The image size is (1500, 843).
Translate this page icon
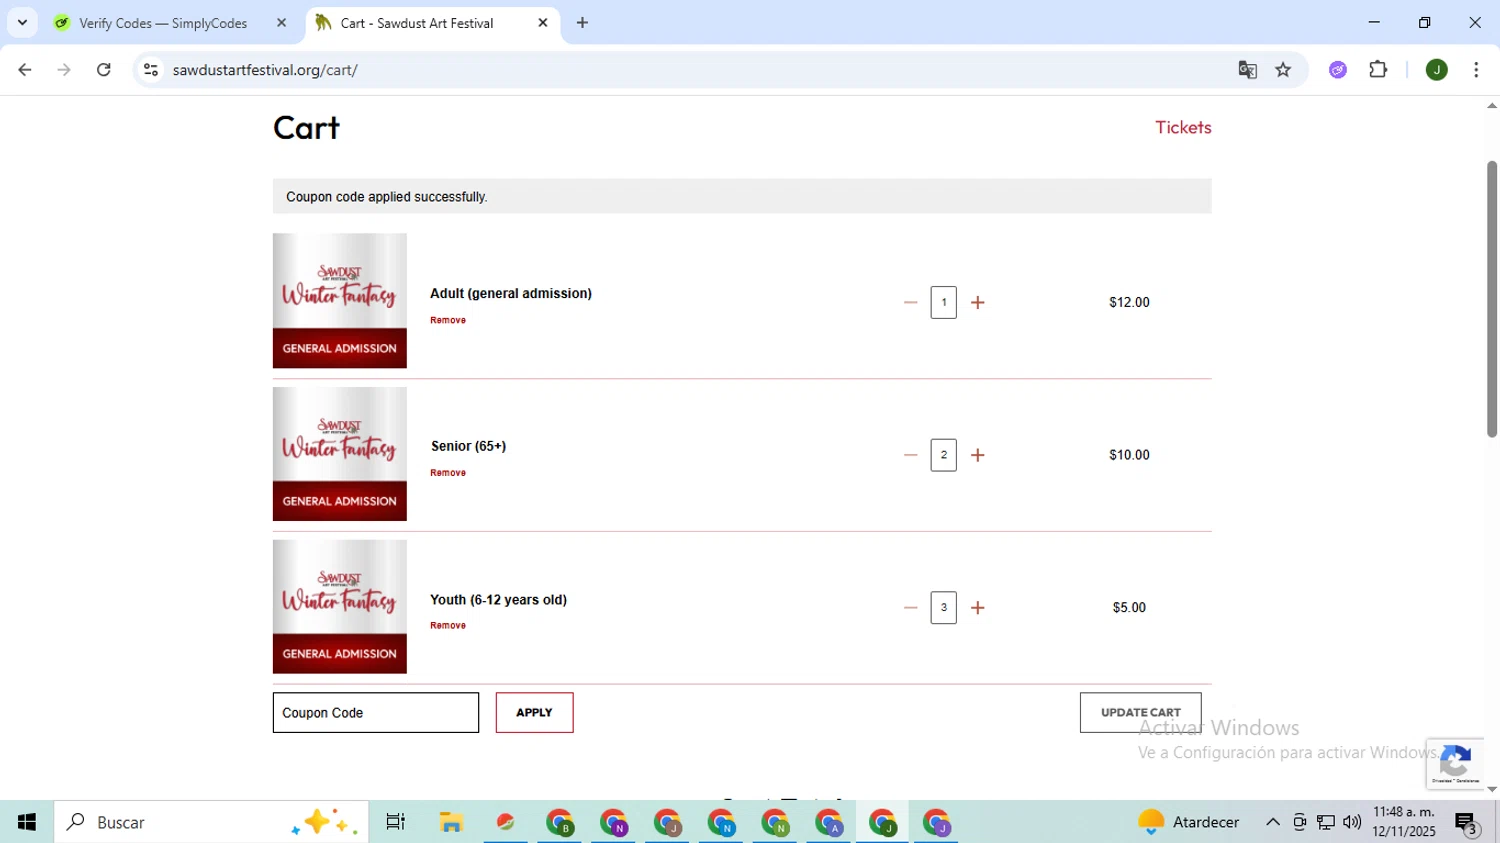click(1247, 70)
